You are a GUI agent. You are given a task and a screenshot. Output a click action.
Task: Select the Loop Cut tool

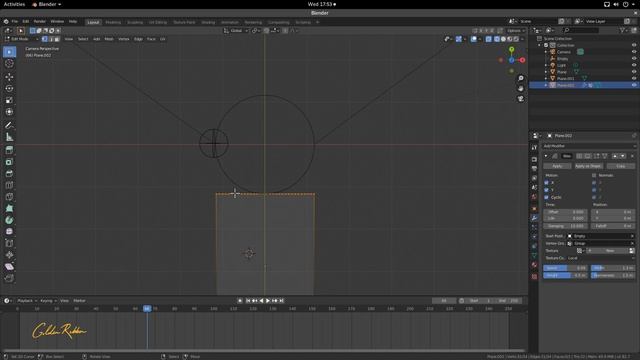point(9,185)
